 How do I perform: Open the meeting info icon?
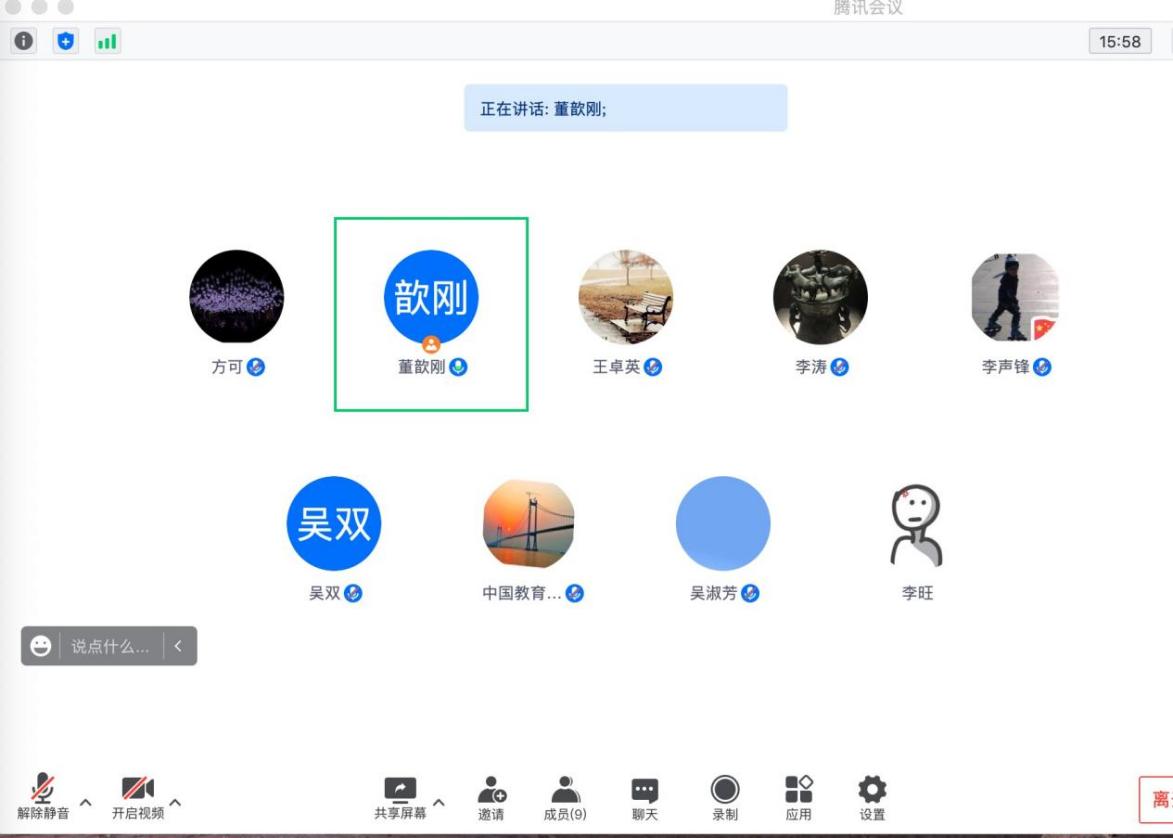(23, 42)
